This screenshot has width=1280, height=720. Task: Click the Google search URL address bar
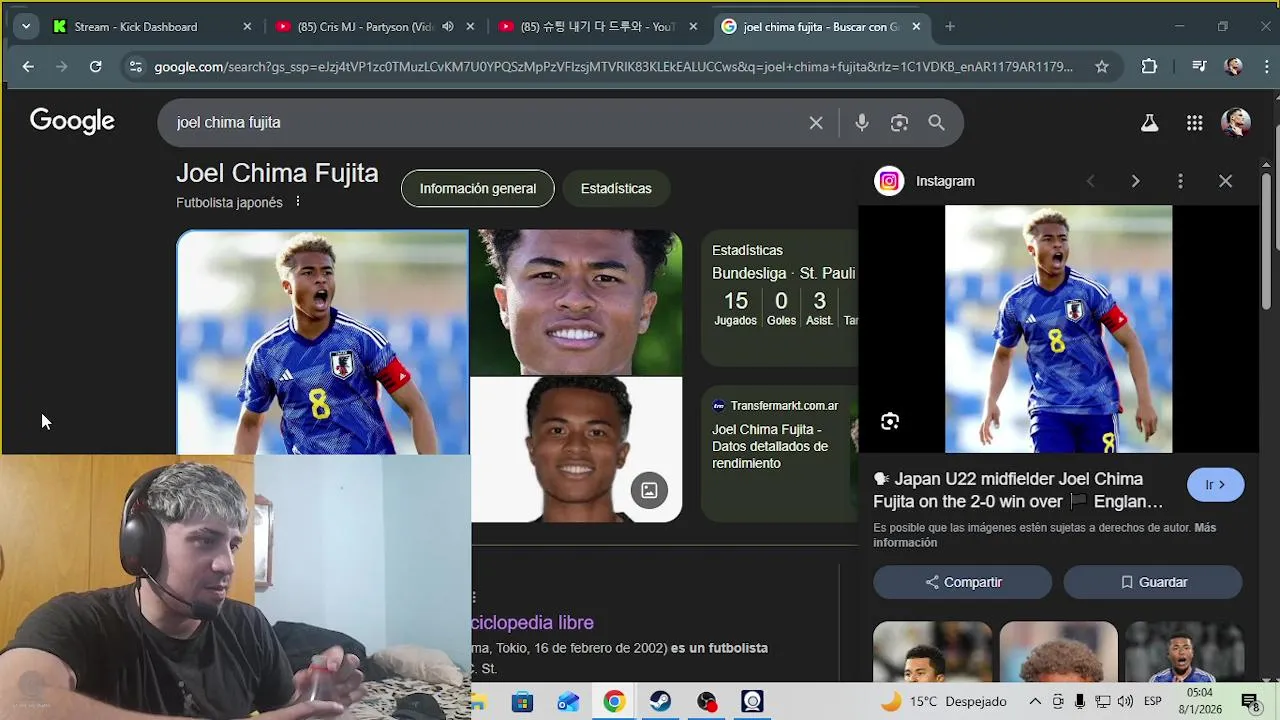tap(614, 67)
